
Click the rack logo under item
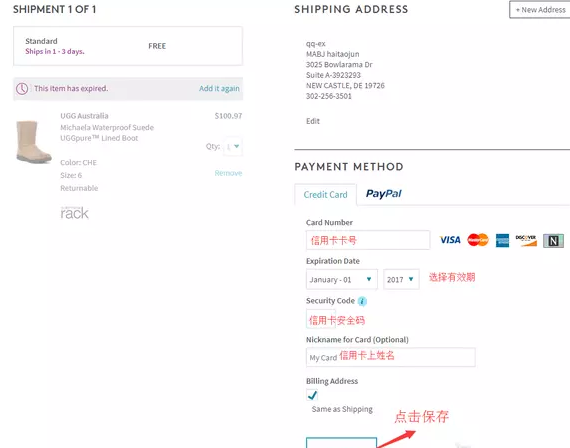click(74, 213)
